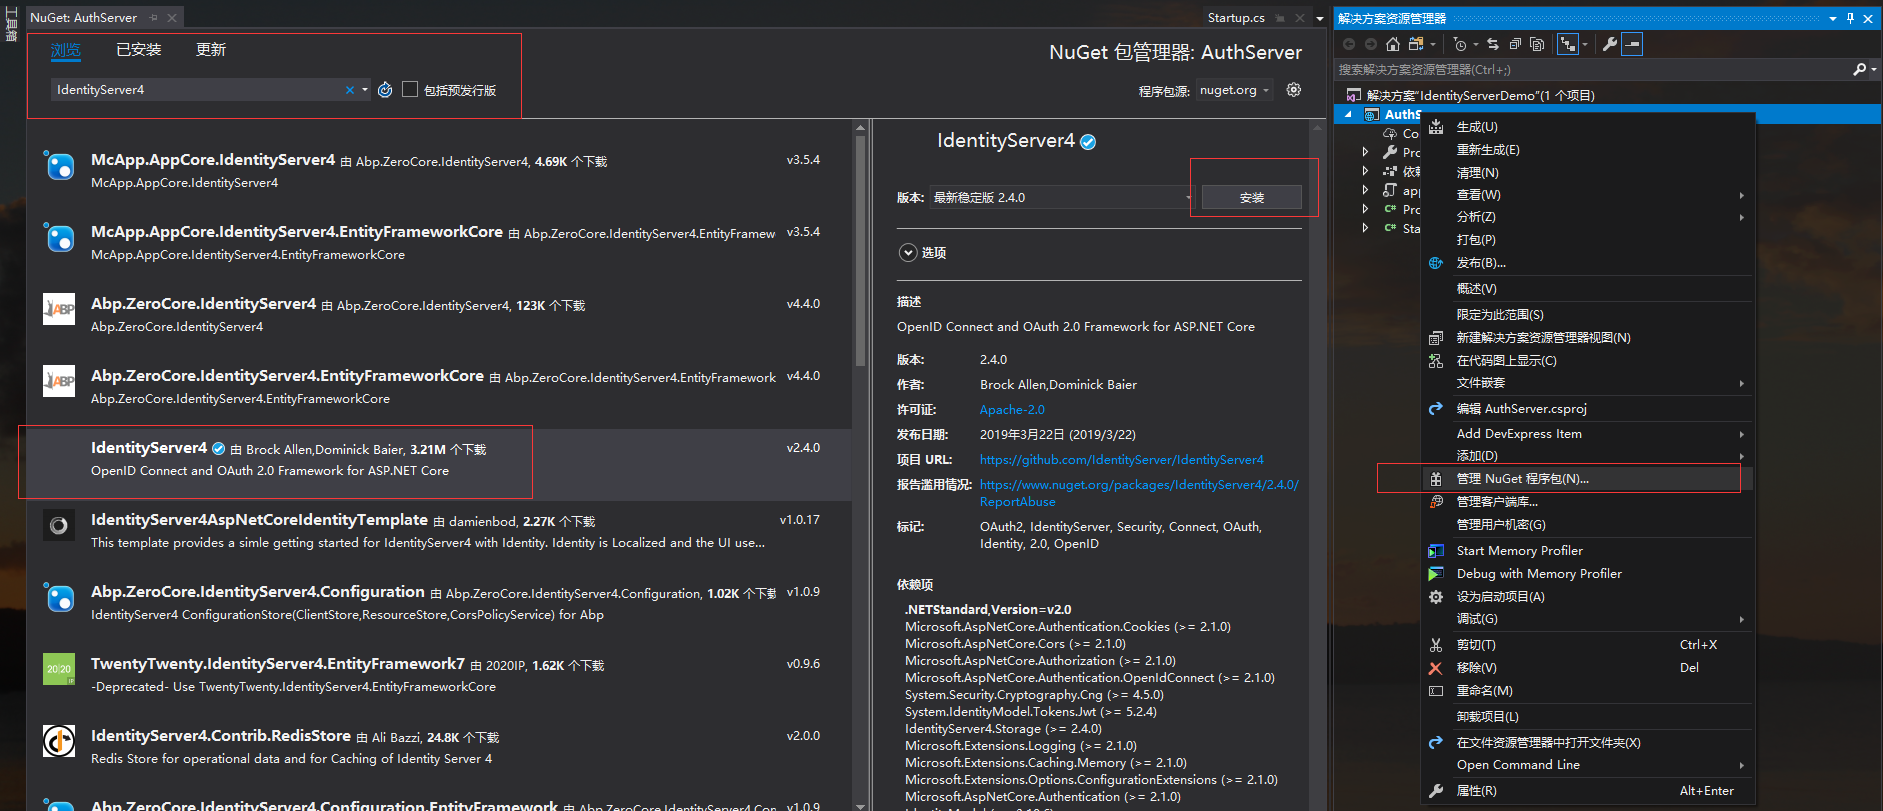
Task: Open the search box history dropdown arrow
Action: 365,90
